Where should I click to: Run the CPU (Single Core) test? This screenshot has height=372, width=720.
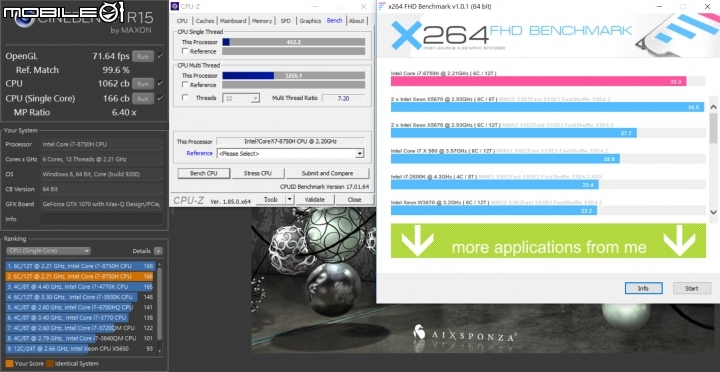point(143,98)
